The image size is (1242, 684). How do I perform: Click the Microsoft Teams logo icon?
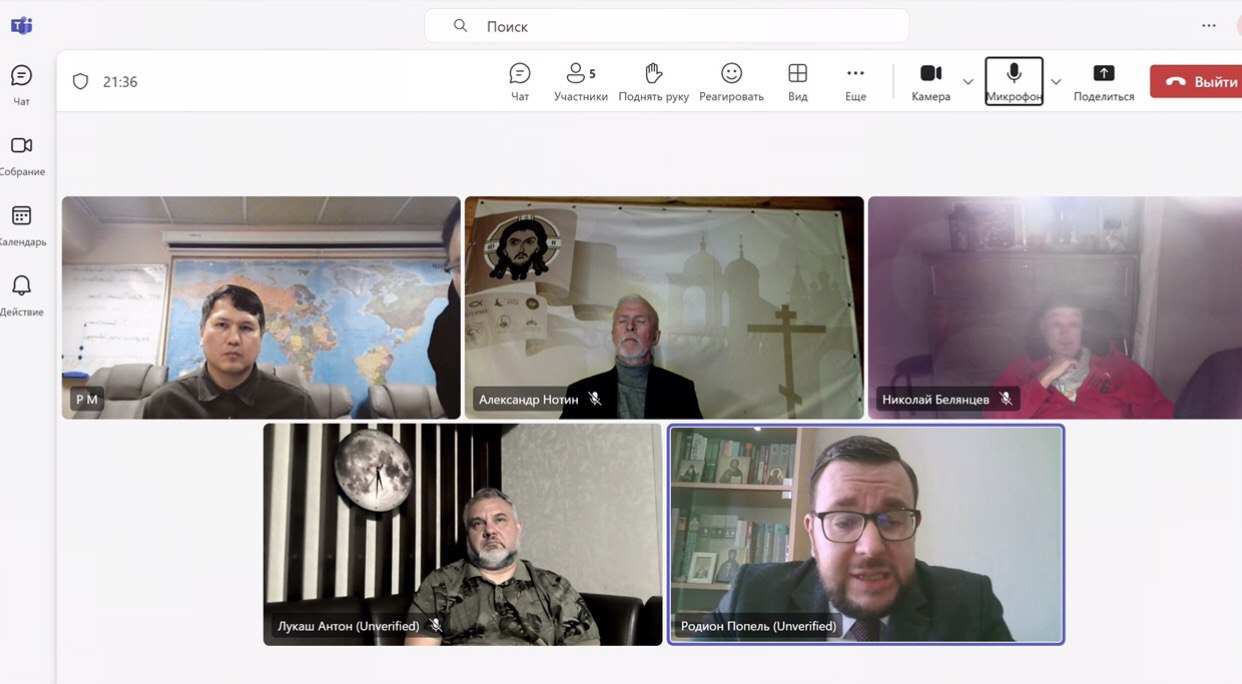point(21,25)
